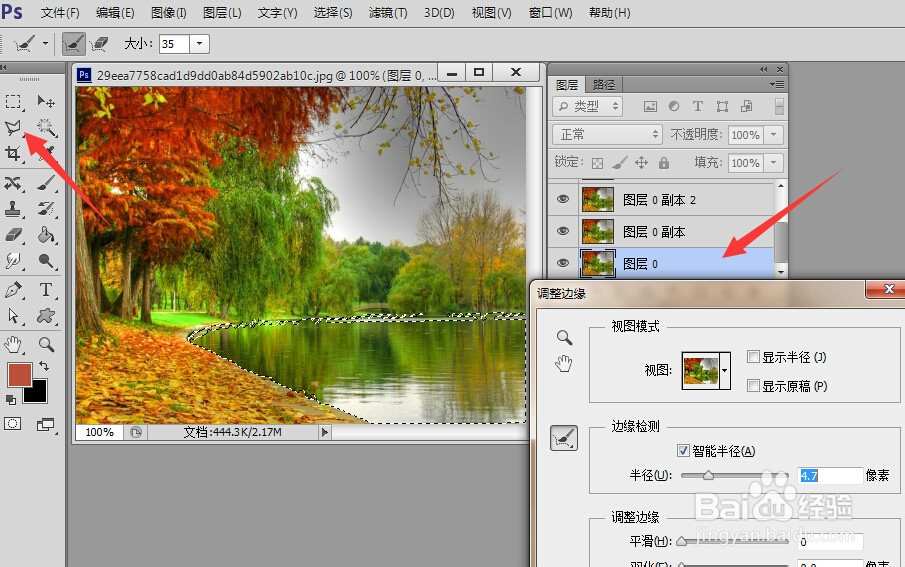Change the screen mode
This screenshot has height=567, width=905.
click(46, 425)
